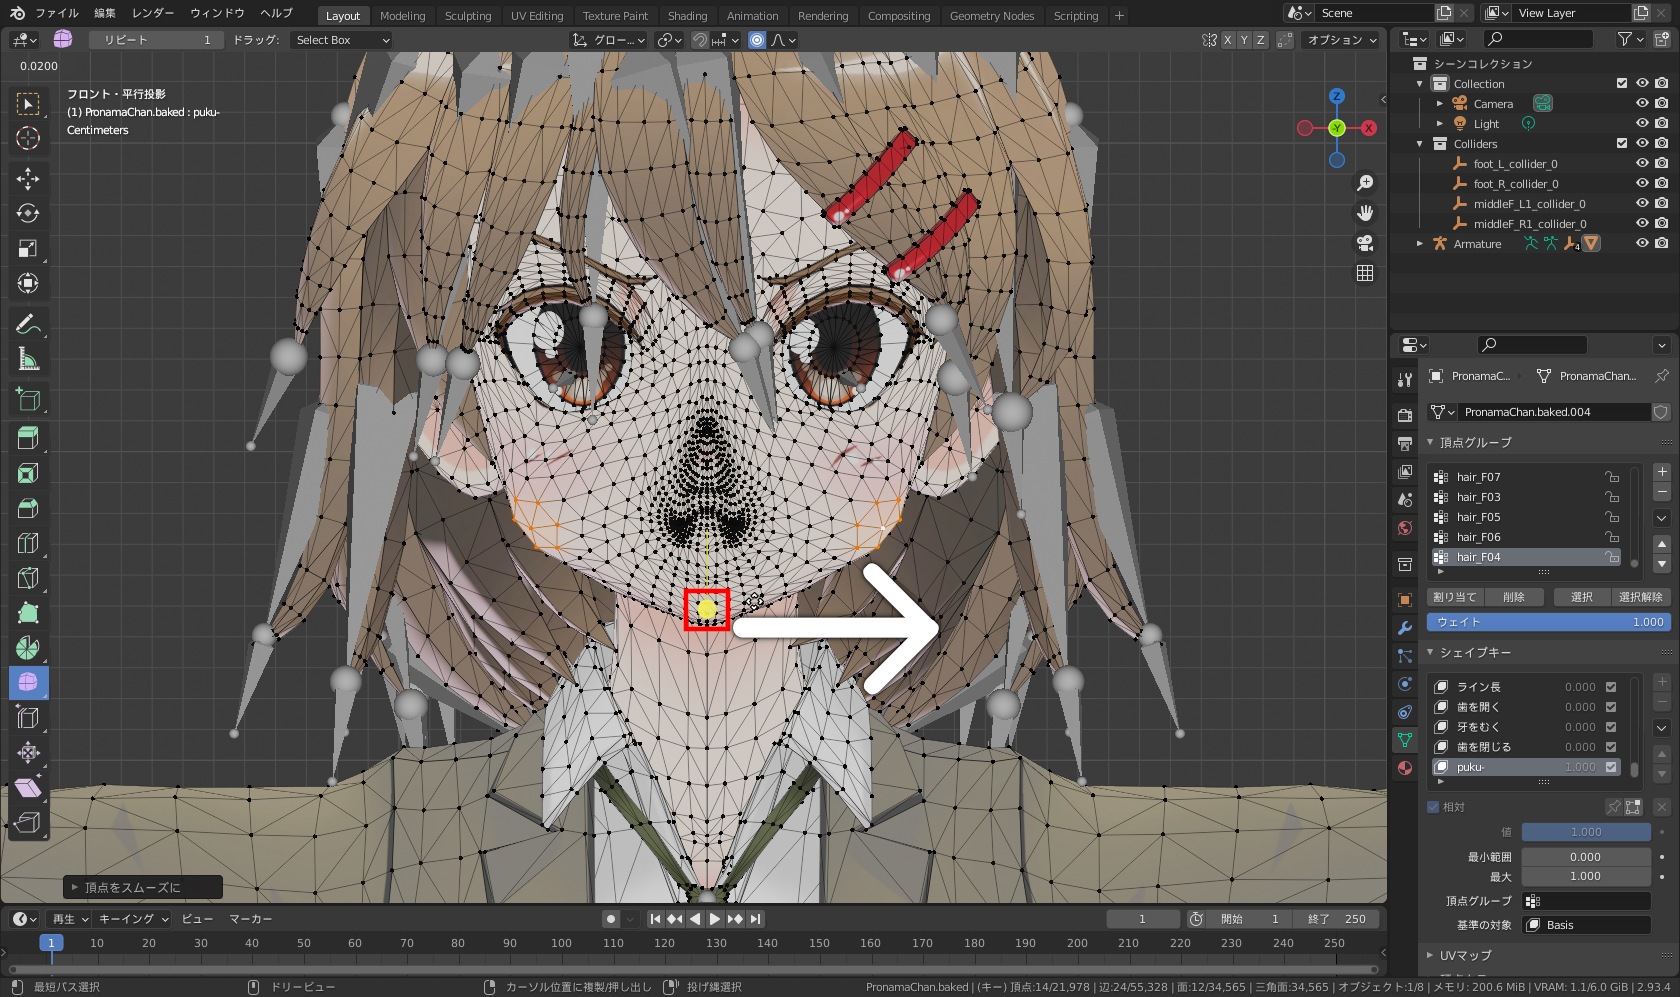Open the 再生 playback dropdown
Image resolution: width=1680 pixels, height=997 pixels.
(70, 919)
